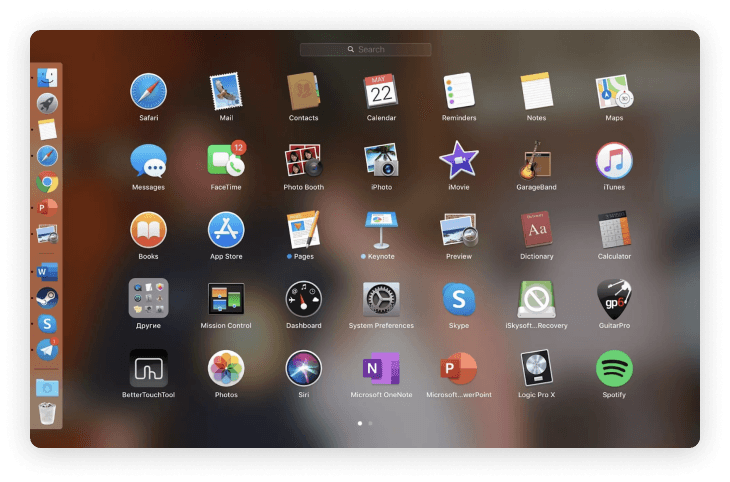Image resolution: width=730 pixels, height=482 pixels.
Task: Launch the Photos app
Action: click(x=226, y=368)
